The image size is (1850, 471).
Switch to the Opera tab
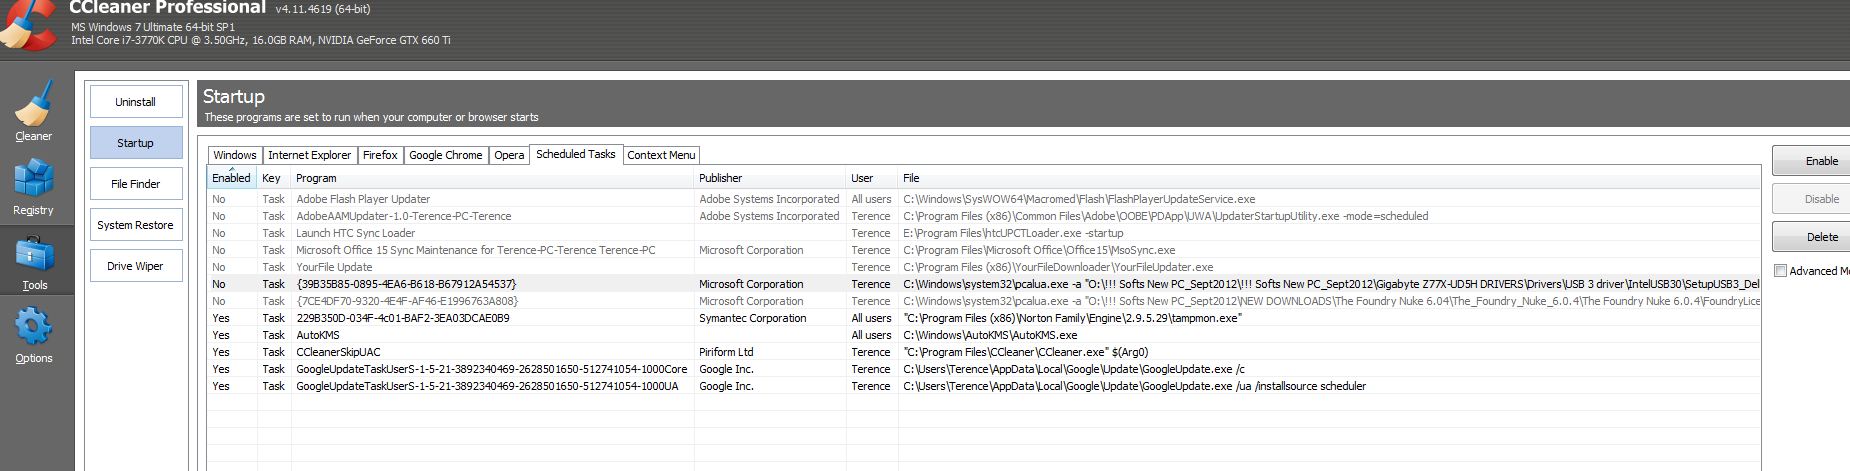pos(509,155)
